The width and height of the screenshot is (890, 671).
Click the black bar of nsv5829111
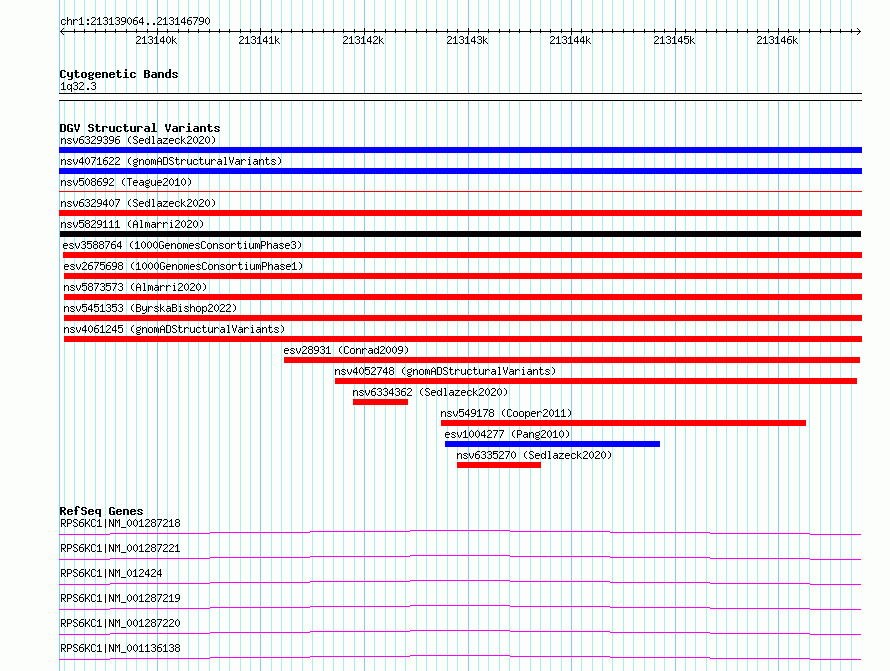click(460, 234)
